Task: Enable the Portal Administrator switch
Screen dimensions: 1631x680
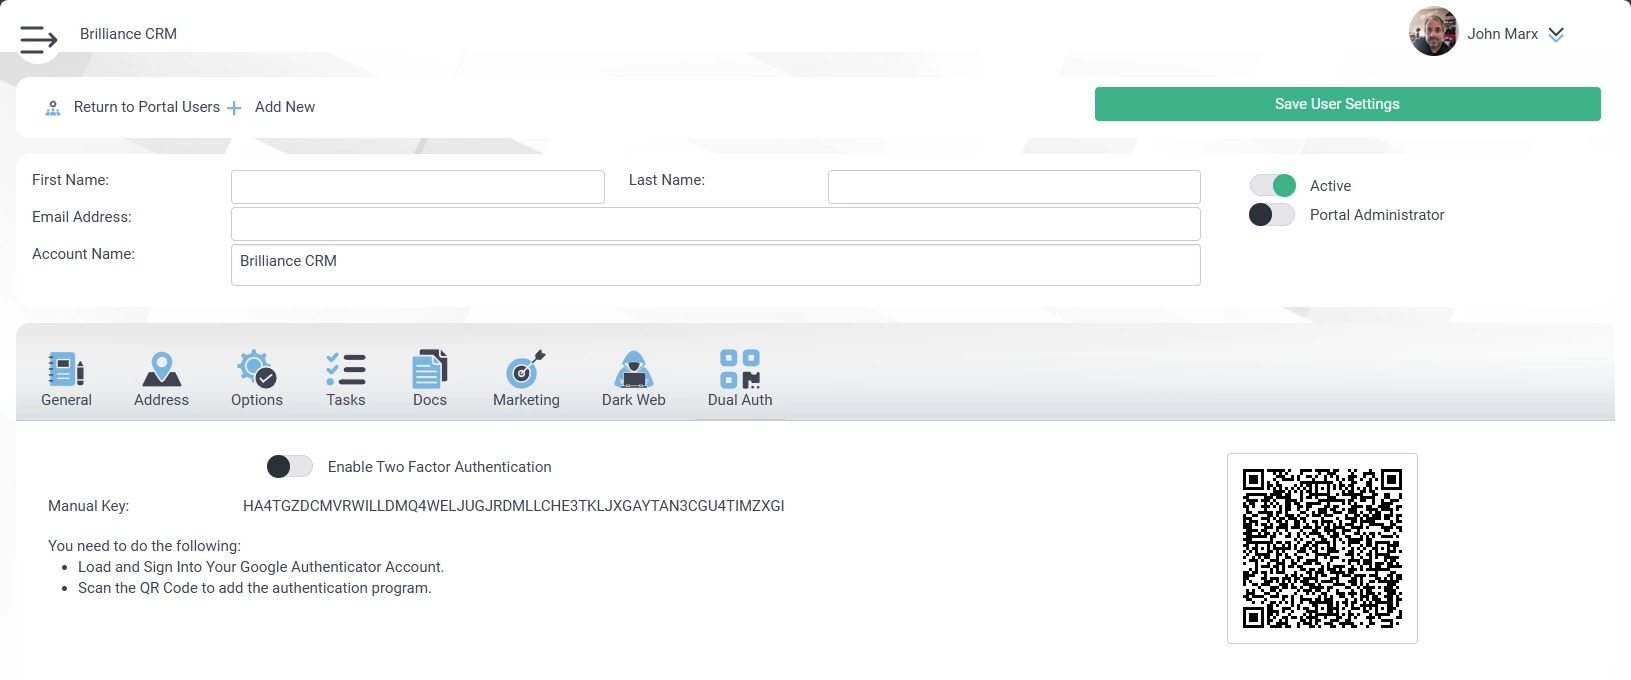Action: click(x=1272, y=215)
